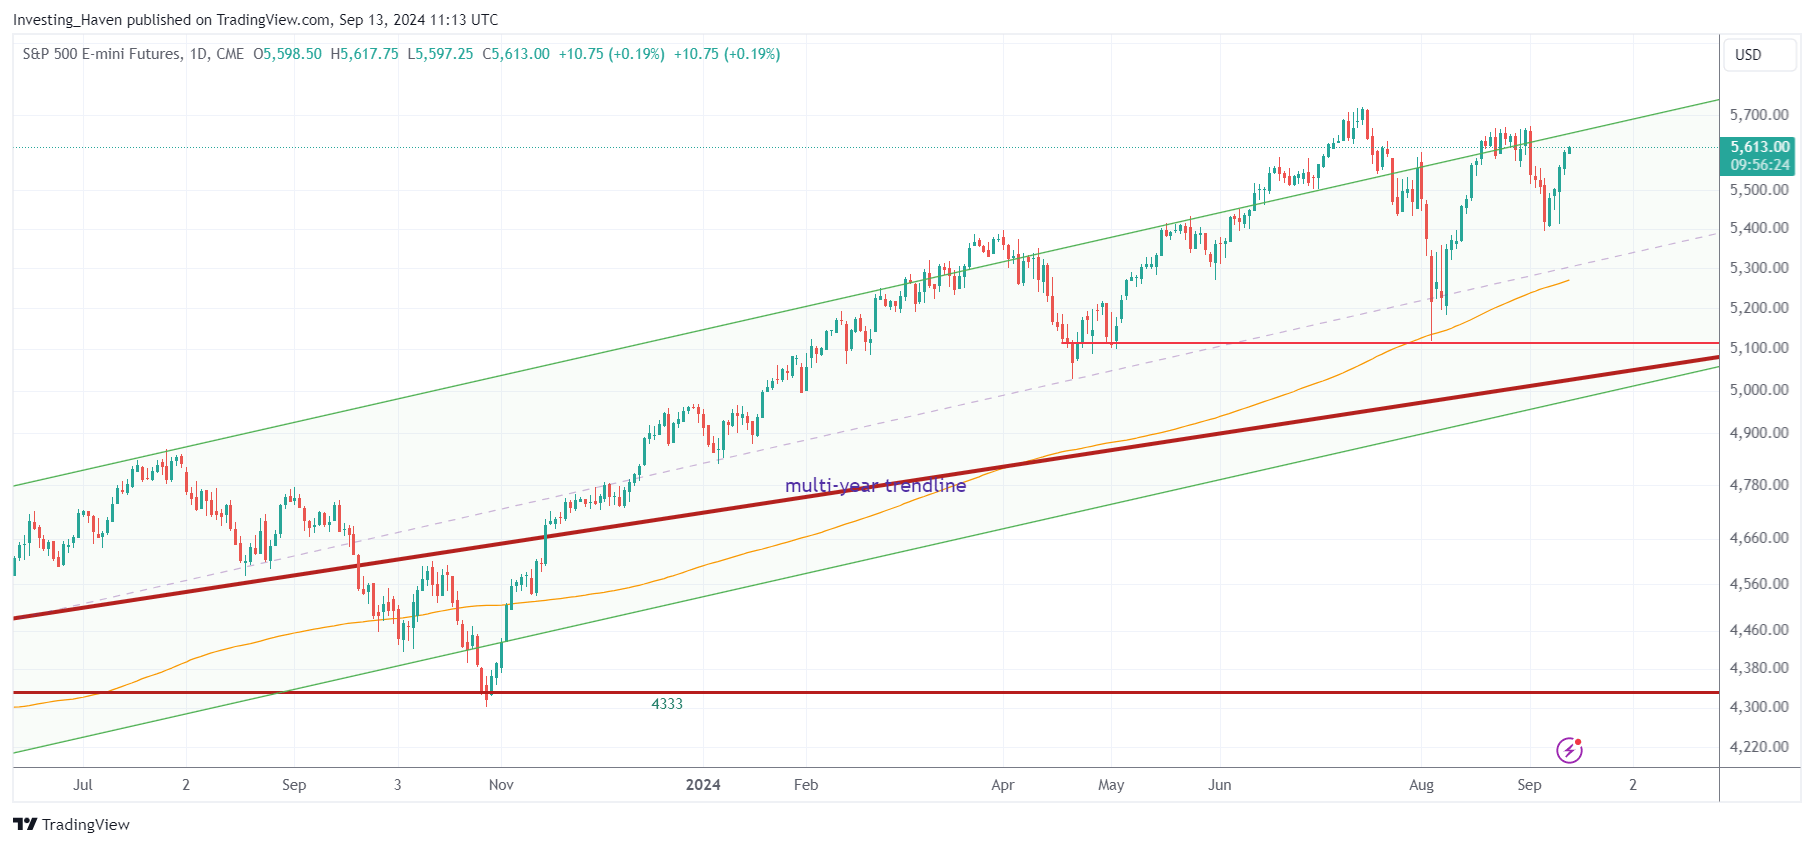Click the purple lightning flash icon
The image size is (1814, 846).
click(1569, 750)
